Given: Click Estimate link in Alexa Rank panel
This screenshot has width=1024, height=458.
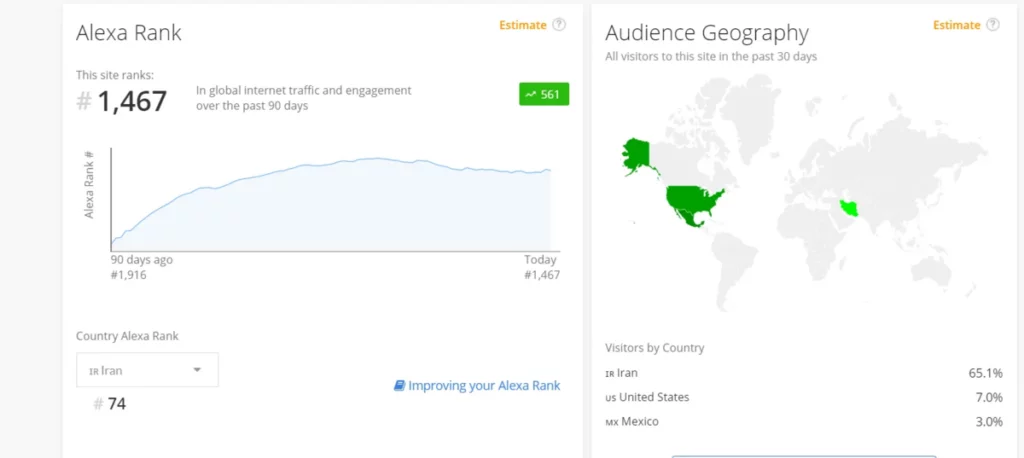Looking at the screenshot, I should click(x=523, y=25).
